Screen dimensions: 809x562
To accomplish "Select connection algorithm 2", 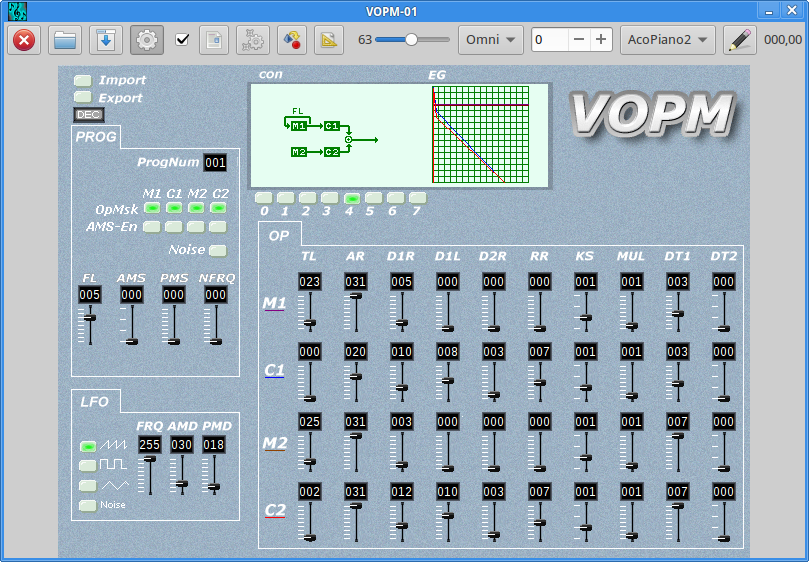I will pyautogui.click(x=308, y=198).
